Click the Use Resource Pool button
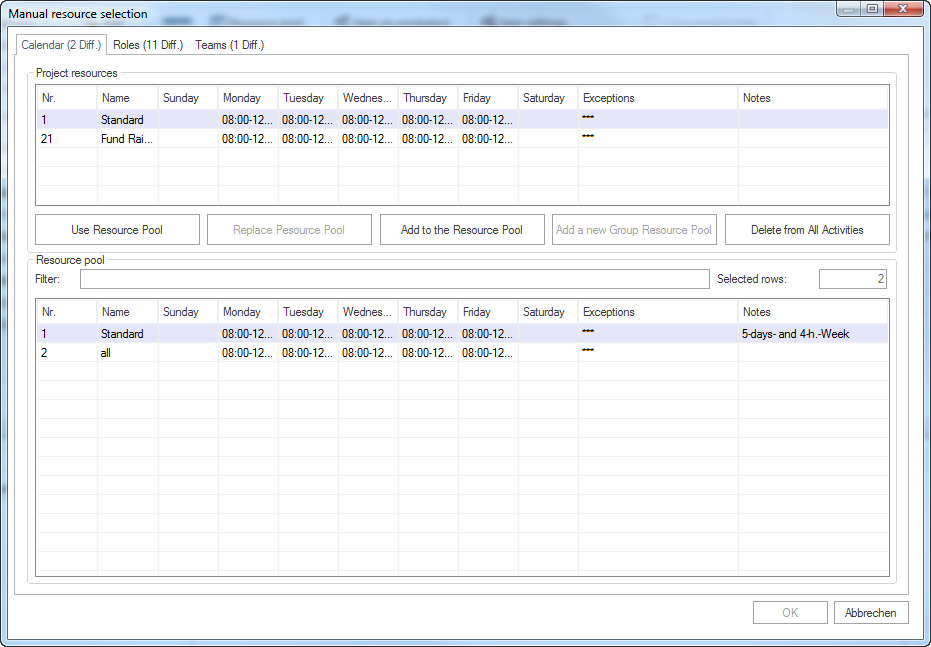The image size is (931, 647). coord(117,230)
